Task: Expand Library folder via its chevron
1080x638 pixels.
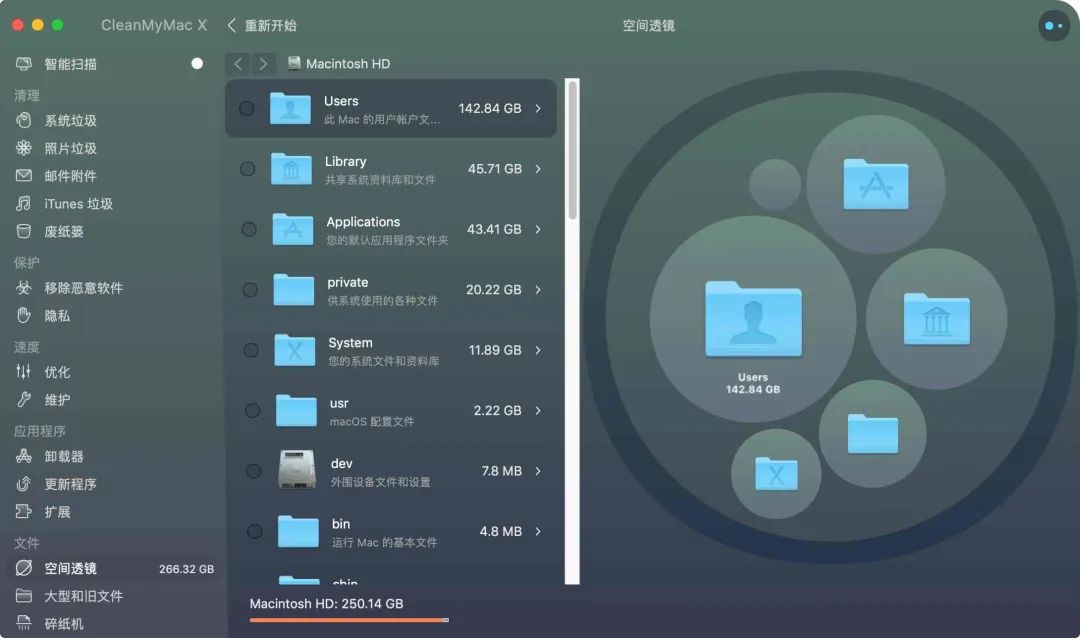Action: pyautogui.click(x=538, y=169)
